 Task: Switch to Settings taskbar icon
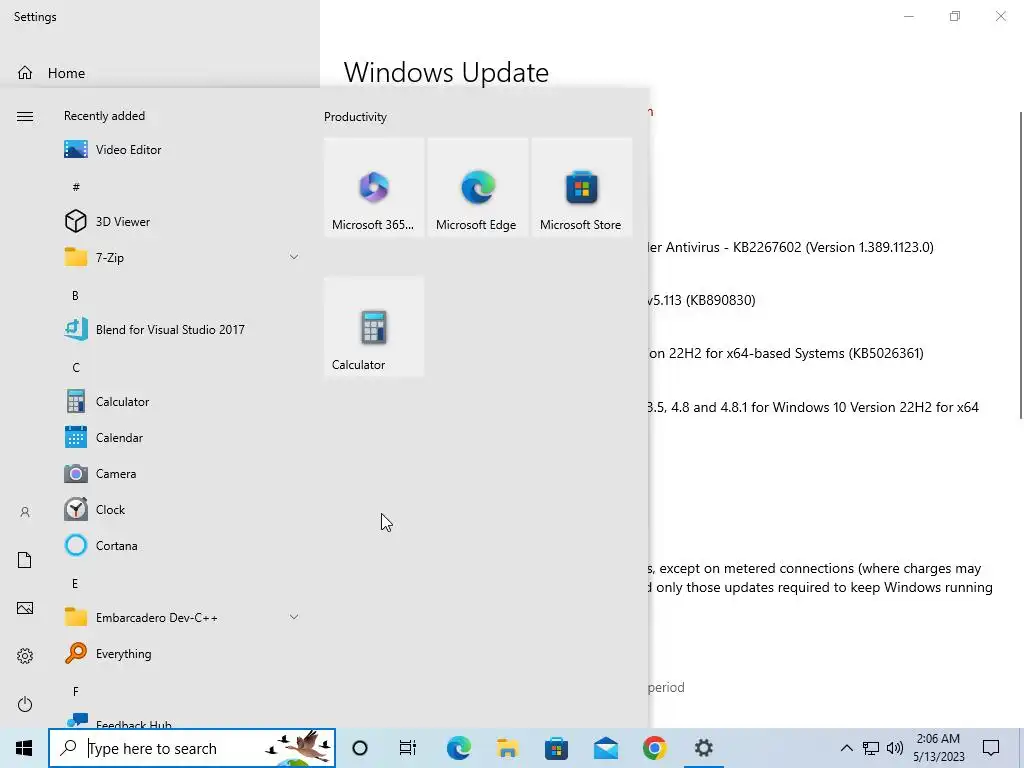click(703, 748)
